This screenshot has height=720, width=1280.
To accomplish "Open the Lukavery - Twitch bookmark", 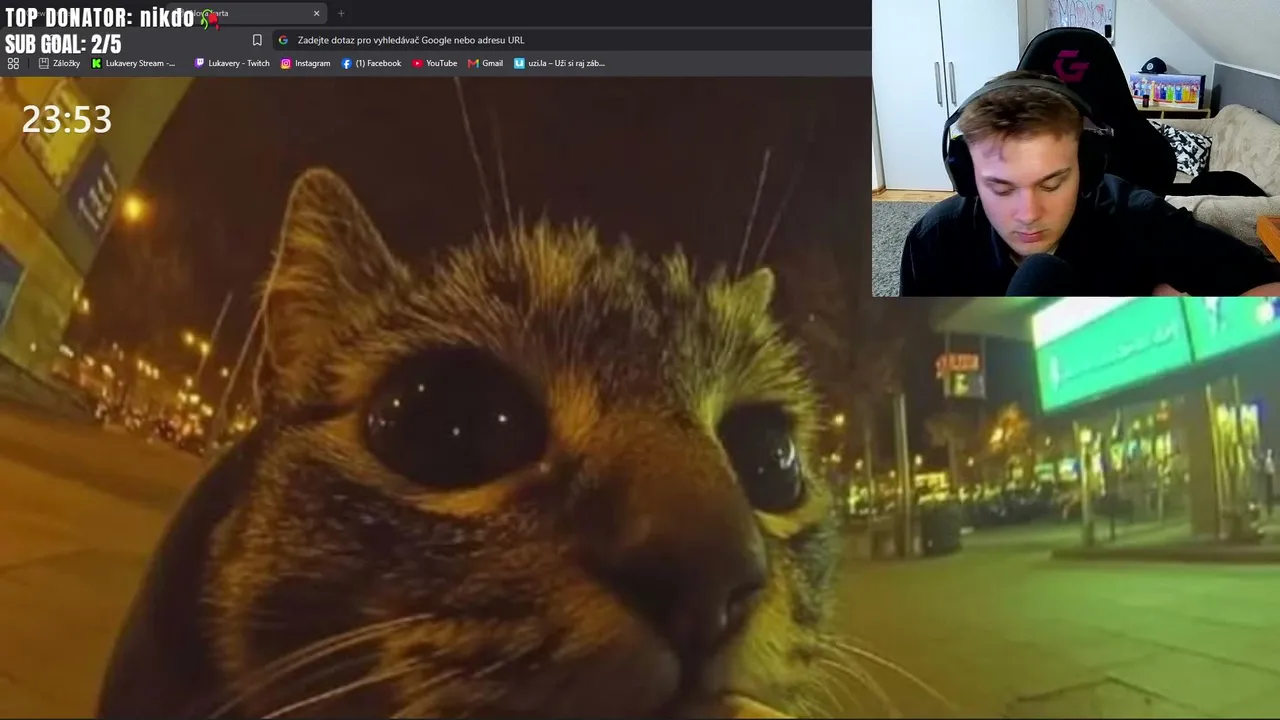I will click(x=232, y=63).
